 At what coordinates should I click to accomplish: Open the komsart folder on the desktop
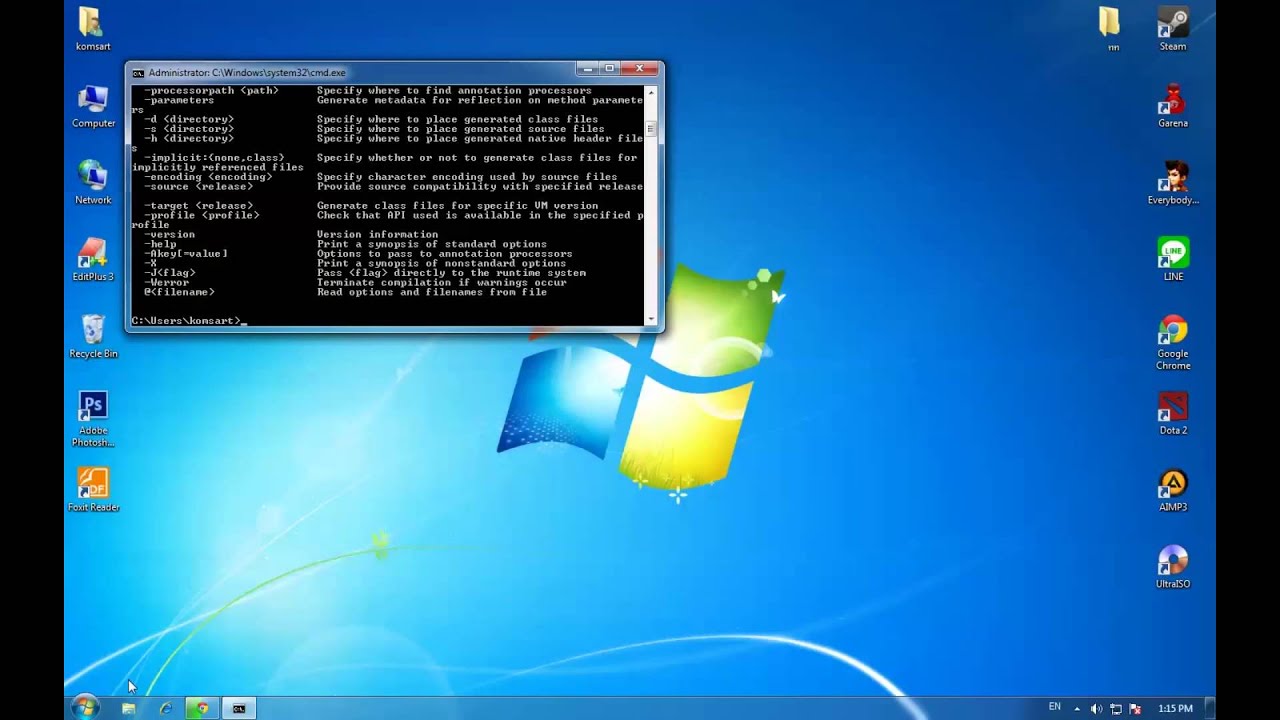92,29
